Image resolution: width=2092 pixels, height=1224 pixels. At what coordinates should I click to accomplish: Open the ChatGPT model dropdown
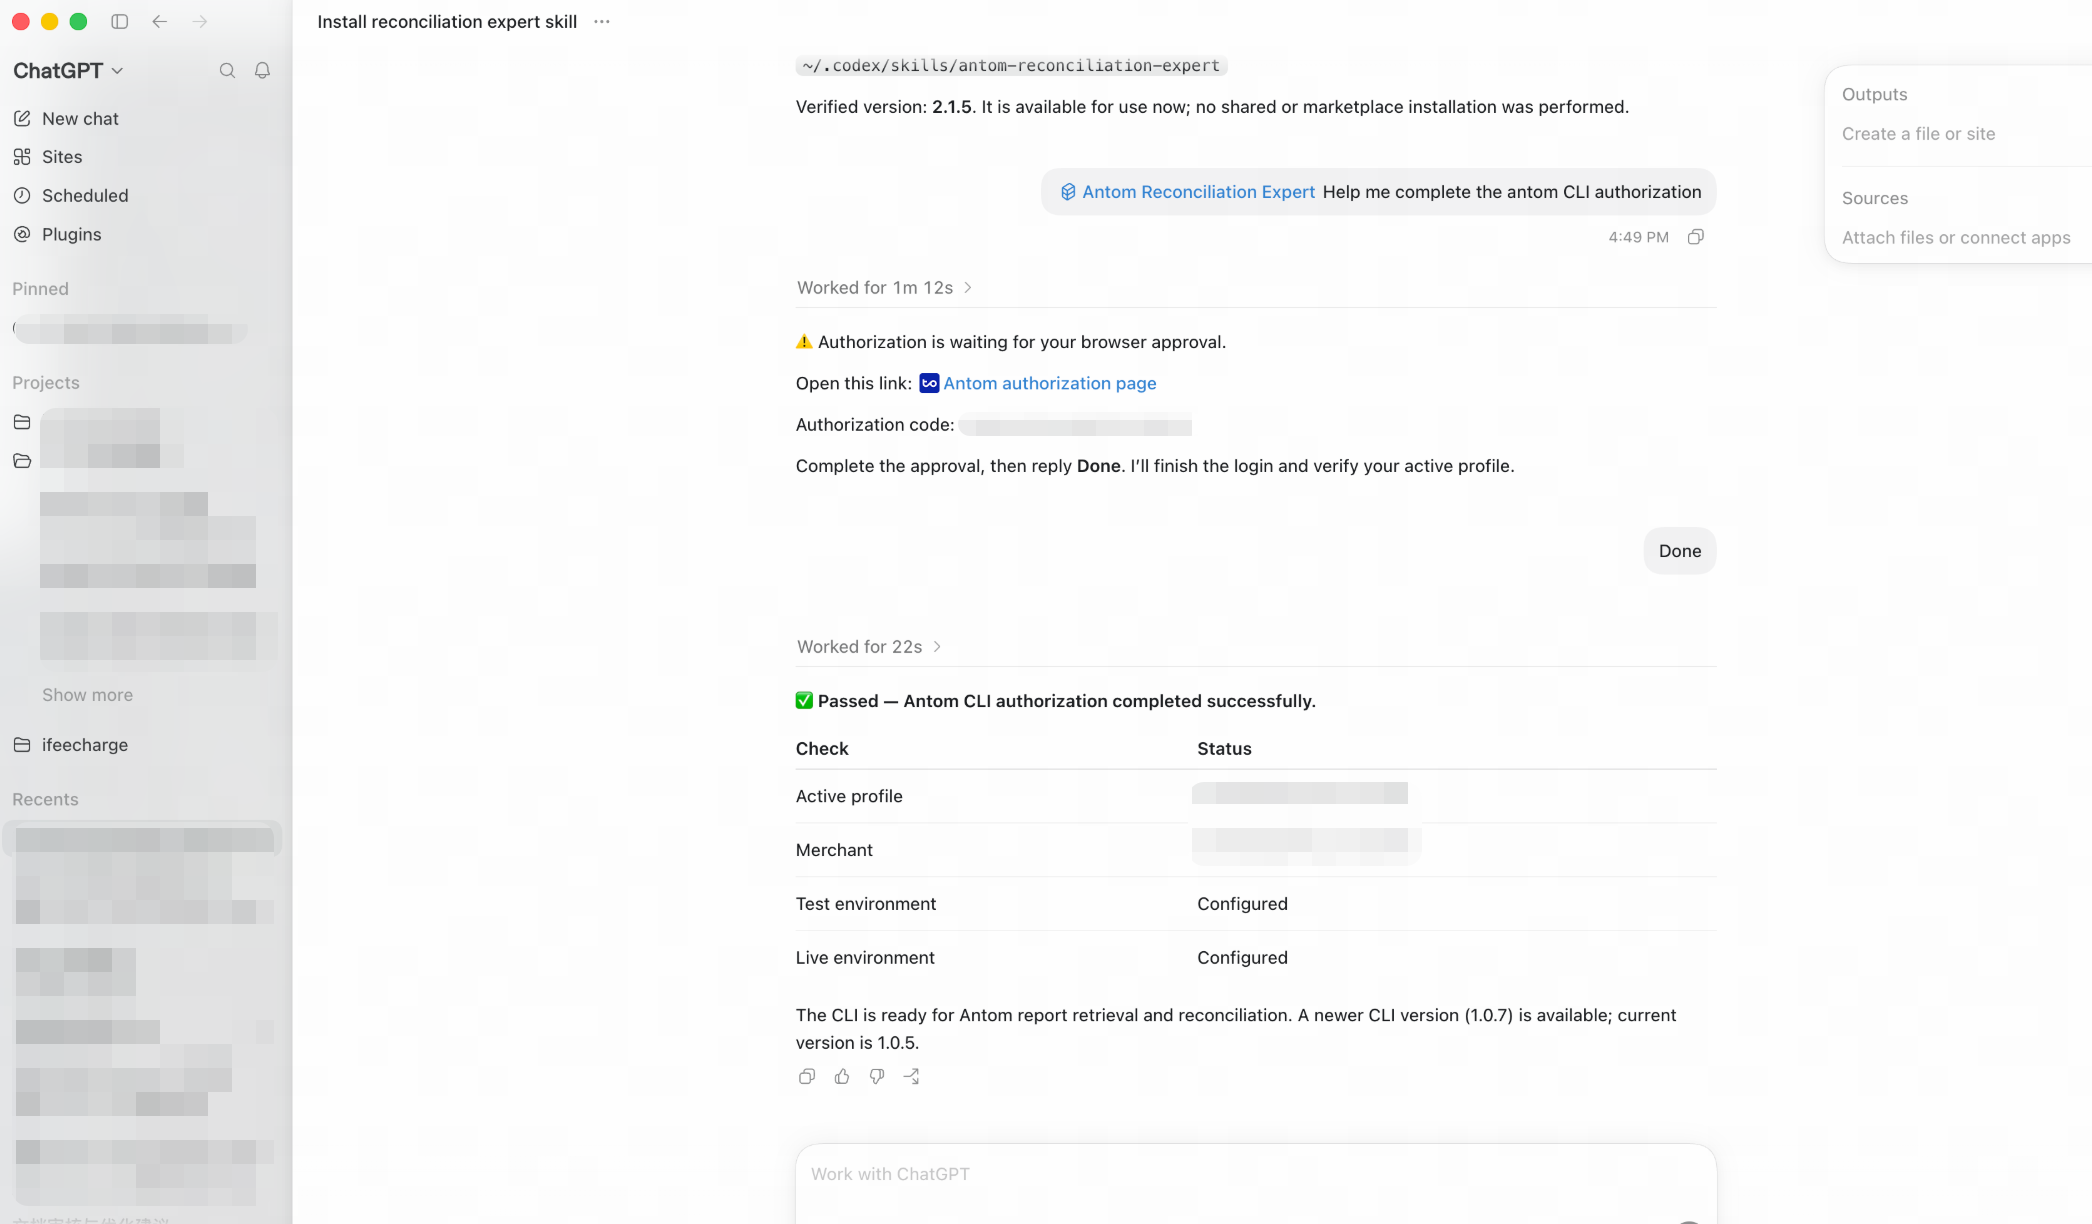[x=68, y=71]
